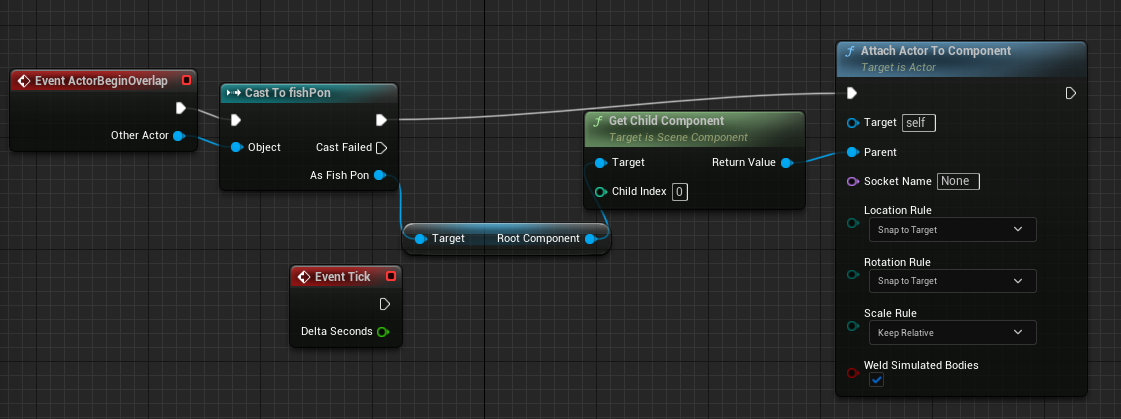1121x419 pixels.
Task: Click the Cast Failed exec pin
Action: pyautogui.click(x=382, y=147)
